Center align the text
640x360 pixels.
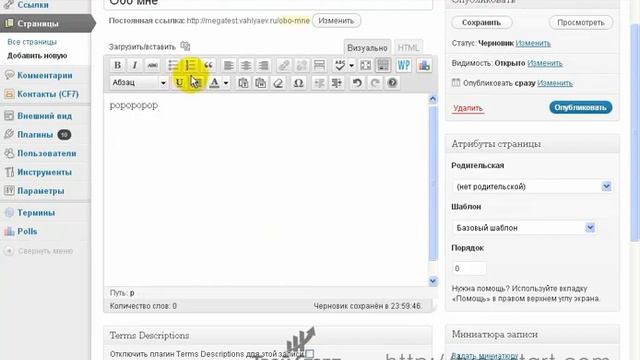coord(246,65)
